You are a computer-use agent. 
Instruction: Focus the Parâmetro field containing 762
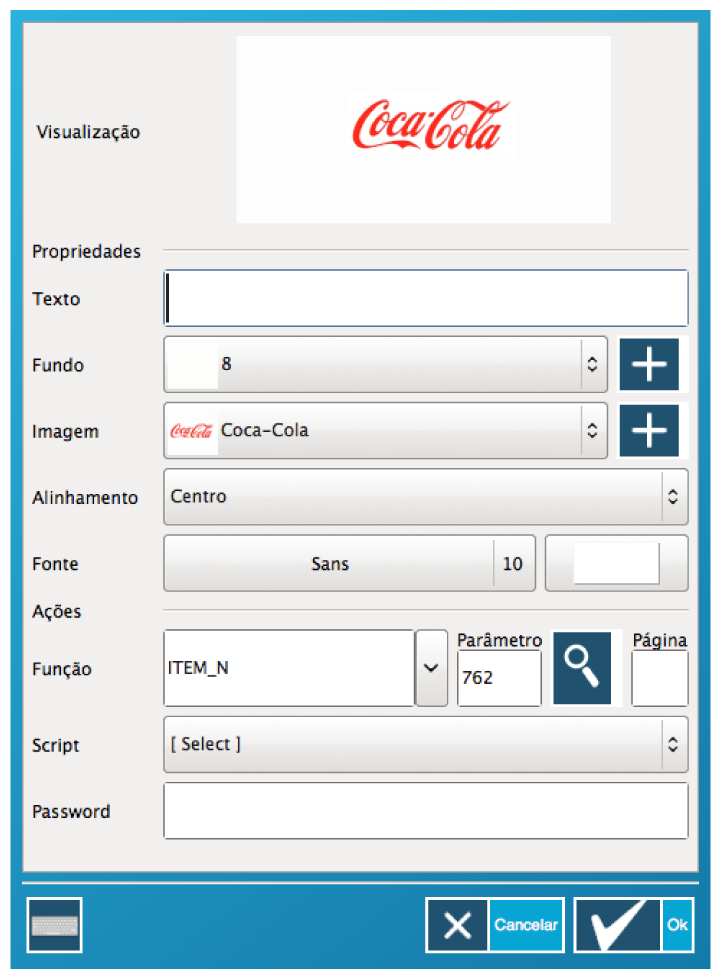click(x=498, y=678)
